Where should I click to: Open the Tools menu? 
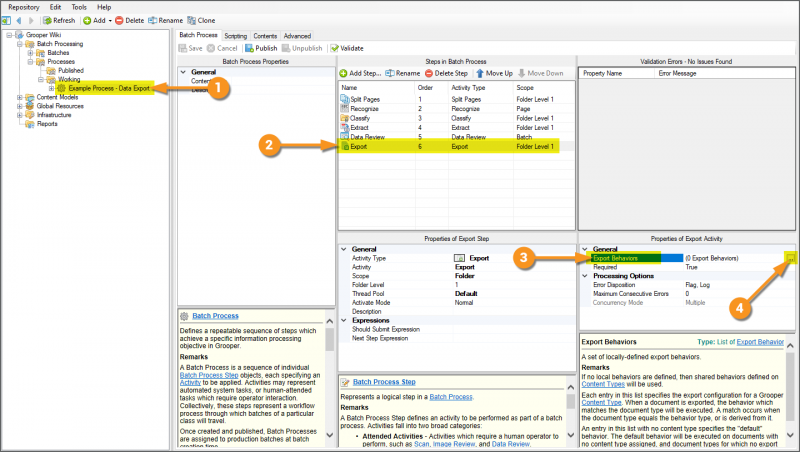(x=79, y=7)
